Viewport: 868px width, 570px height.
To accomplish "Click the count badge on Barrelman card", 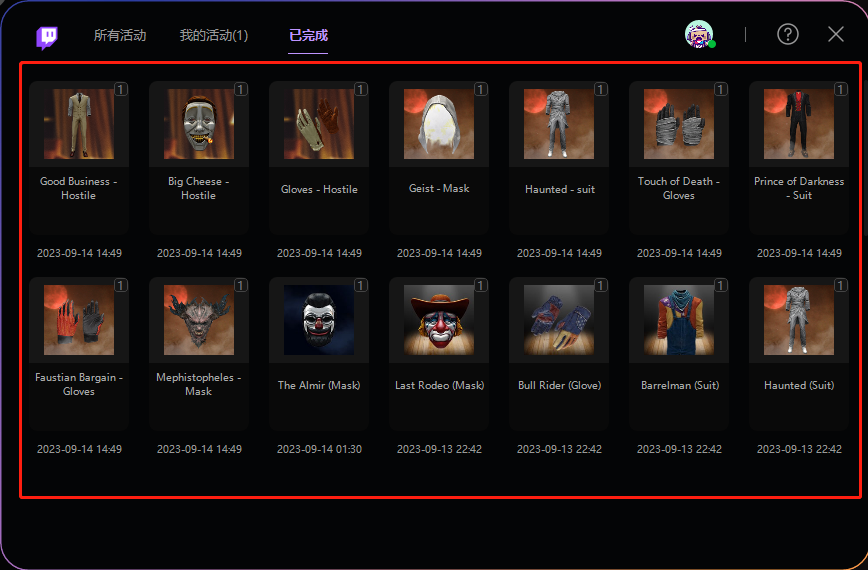I will click(720, 285).
